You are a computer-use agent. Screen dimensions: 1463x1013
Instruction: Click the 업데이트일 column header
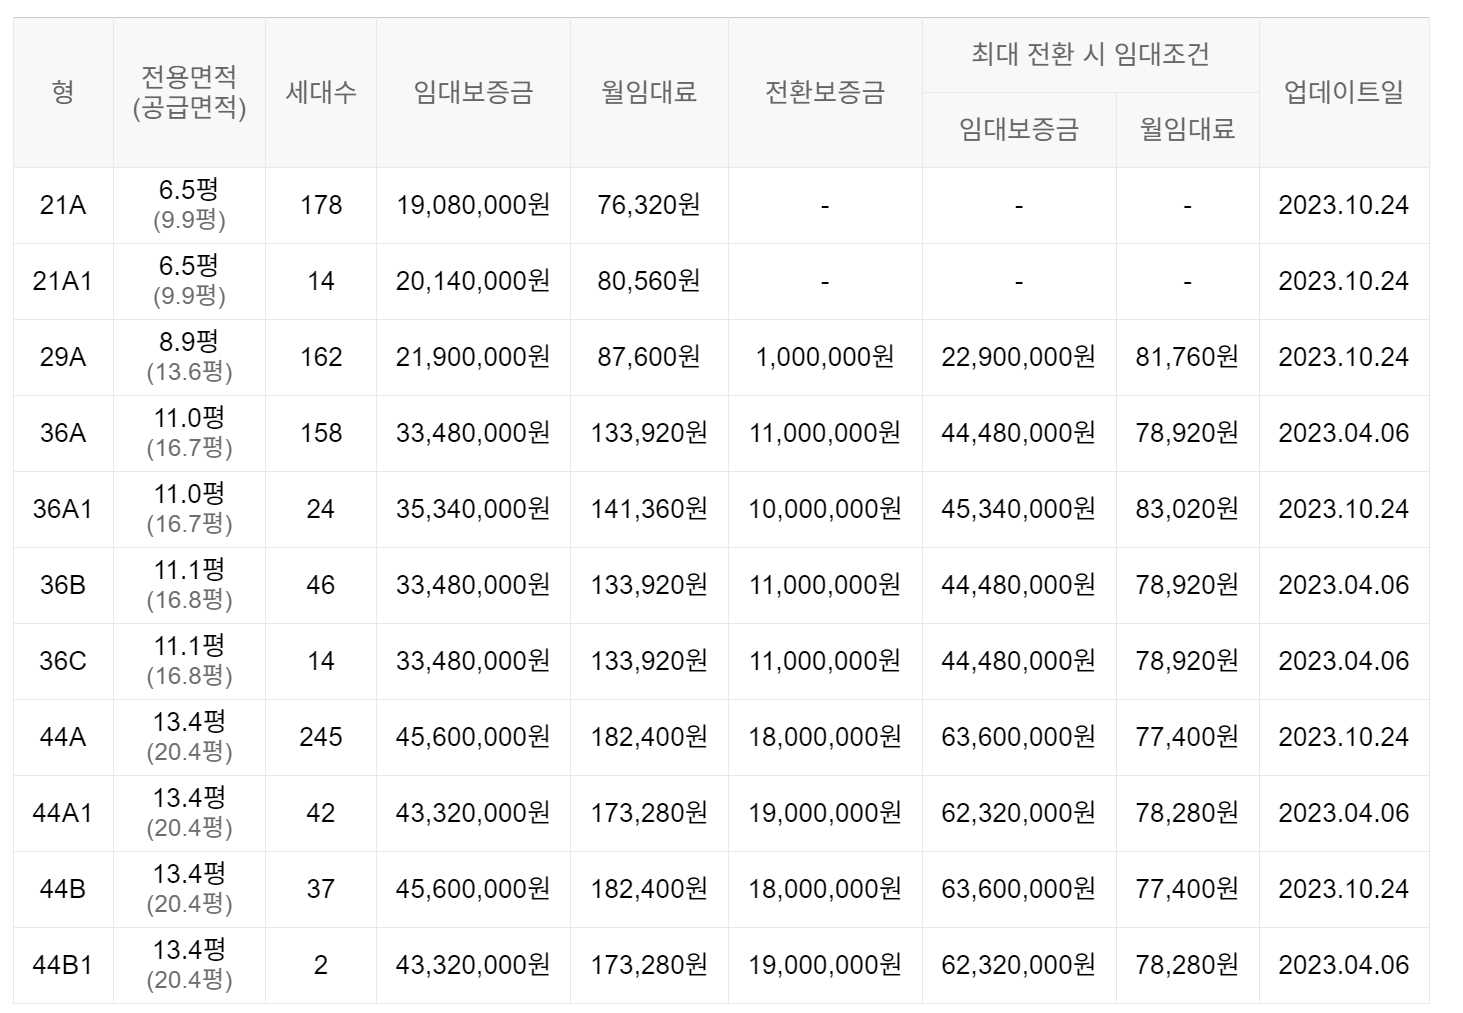coord(1344,92)
